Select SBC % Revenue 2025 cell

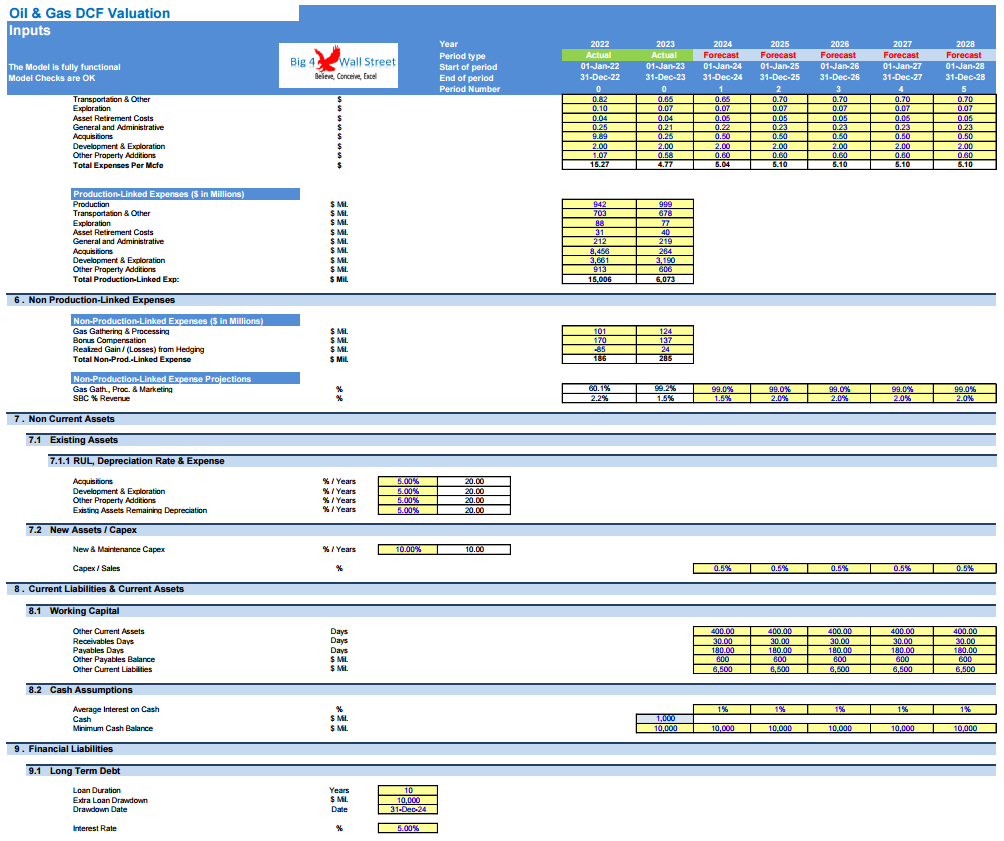(779, 398)
